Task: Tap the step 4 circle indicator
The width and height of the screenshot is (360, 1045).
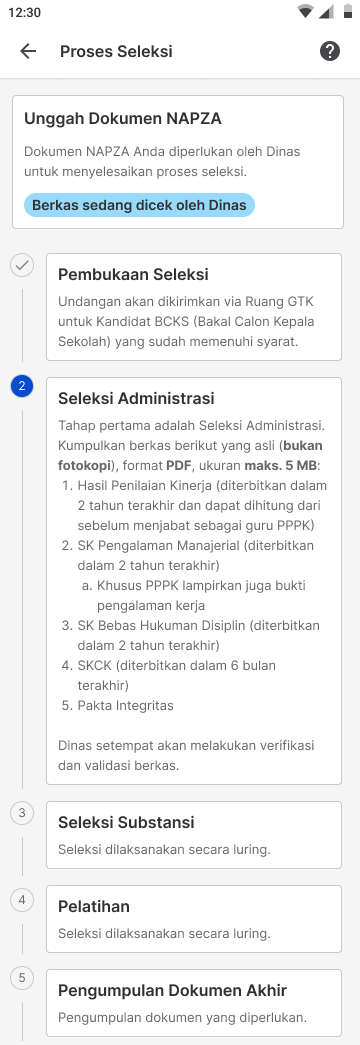Action: [x=22, y=900]
